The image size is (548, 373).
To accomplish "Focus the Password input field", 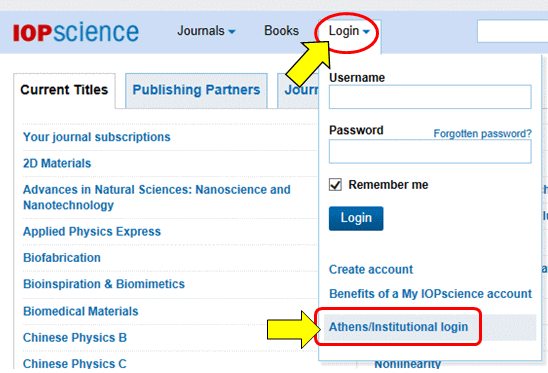I will click(x=430, y=151).
